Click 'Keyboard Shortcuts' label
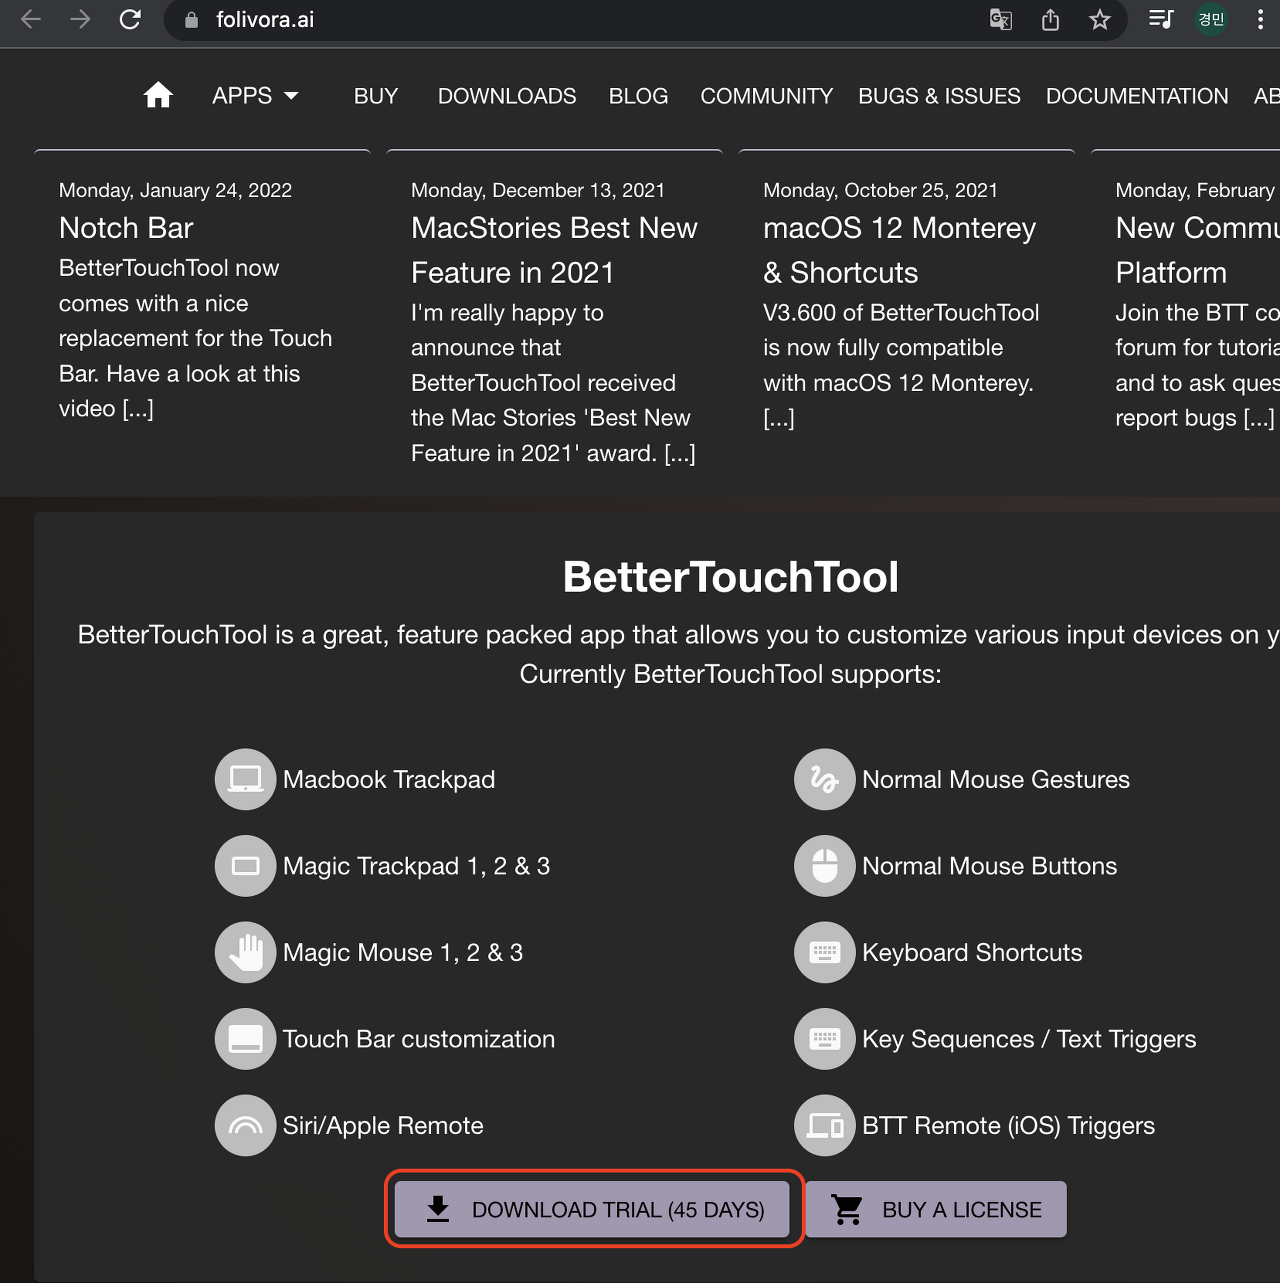 tap(972, 953)
